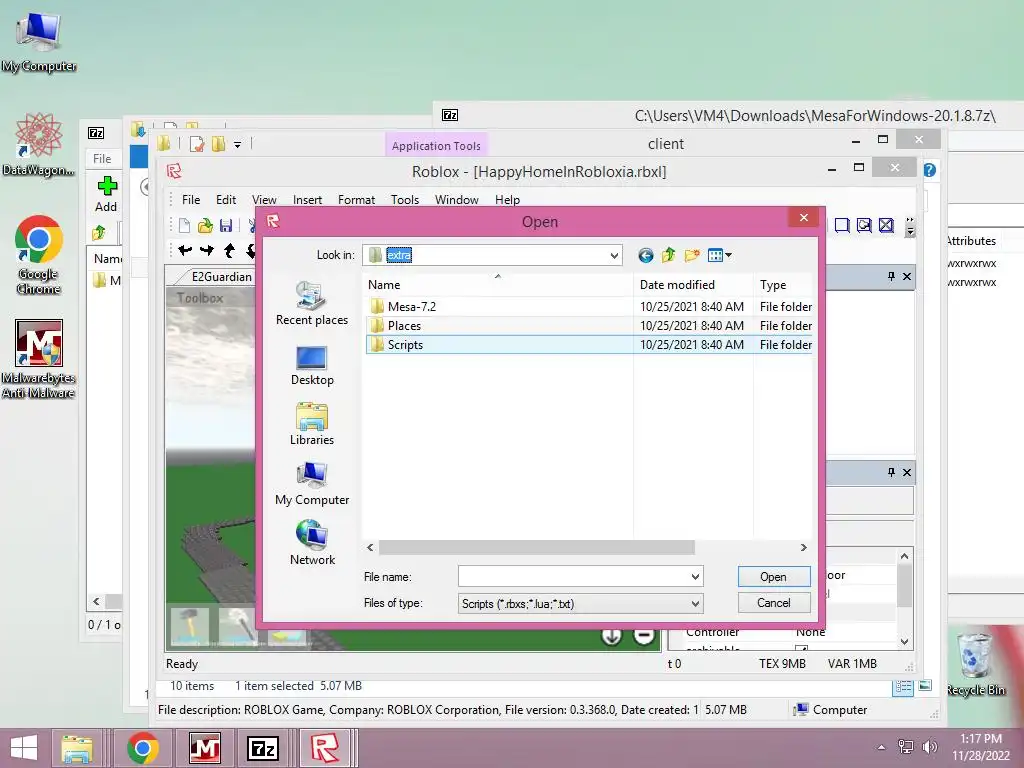Open 7-Zip from the taskbar

click(x=263, y=748)
